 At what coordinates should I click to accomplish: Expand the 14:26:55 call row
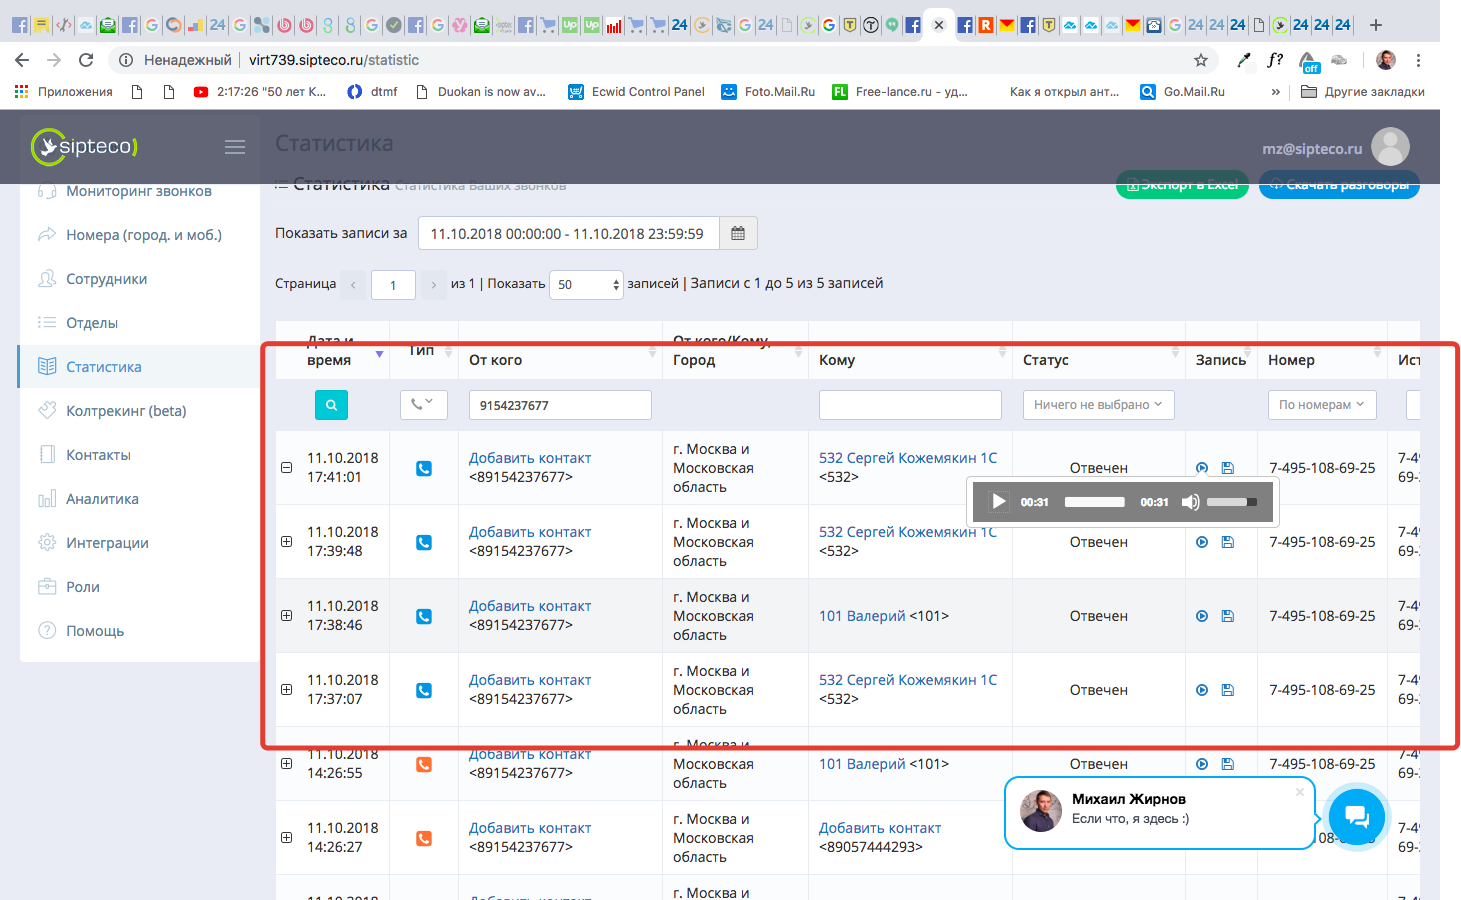click(x=286, y=764)
